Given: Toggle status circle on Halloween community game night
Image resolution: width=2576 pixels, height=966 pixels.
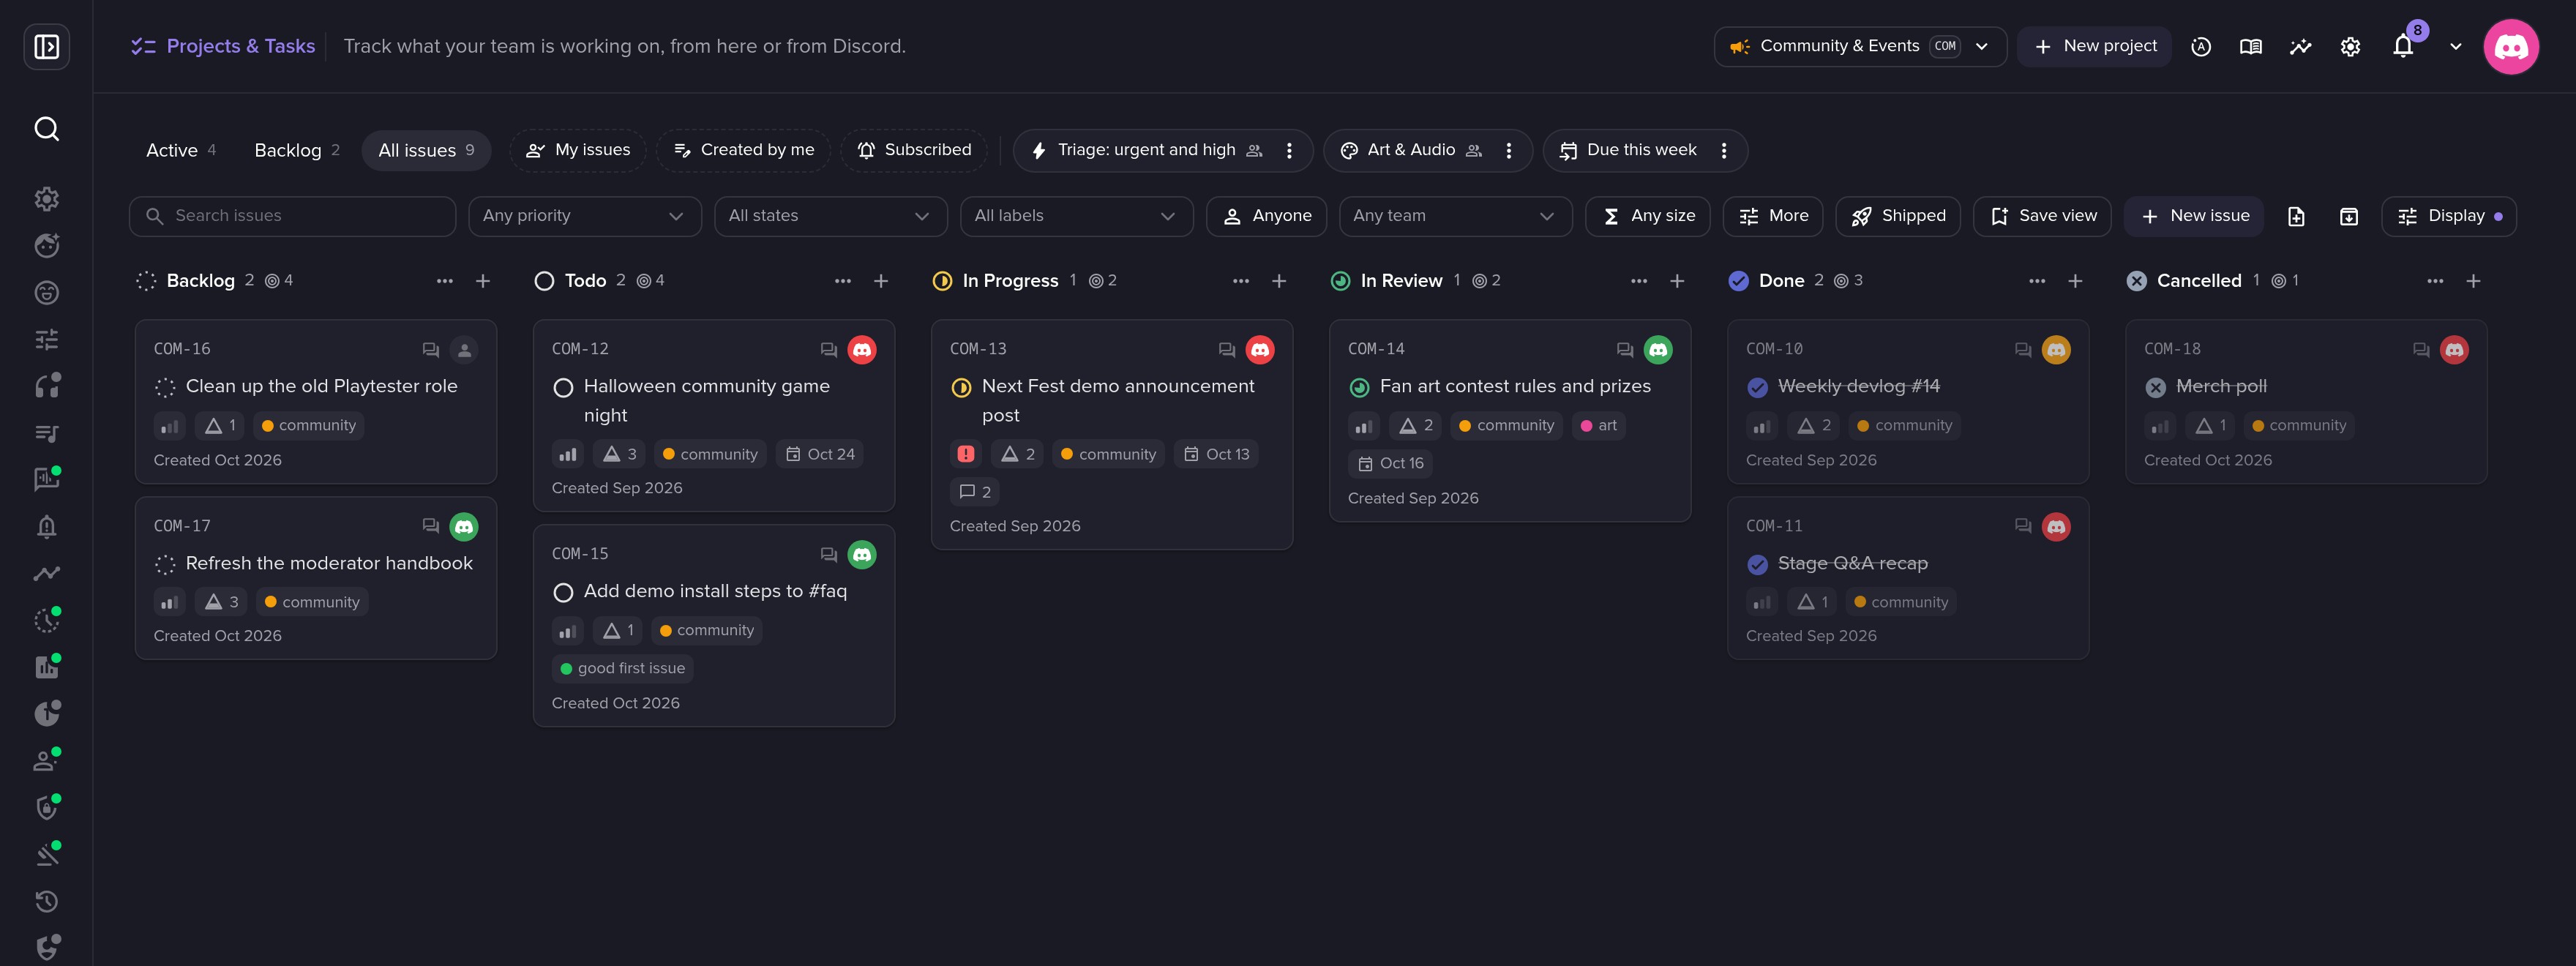Looking at the screenshot, I should point(563,387).
